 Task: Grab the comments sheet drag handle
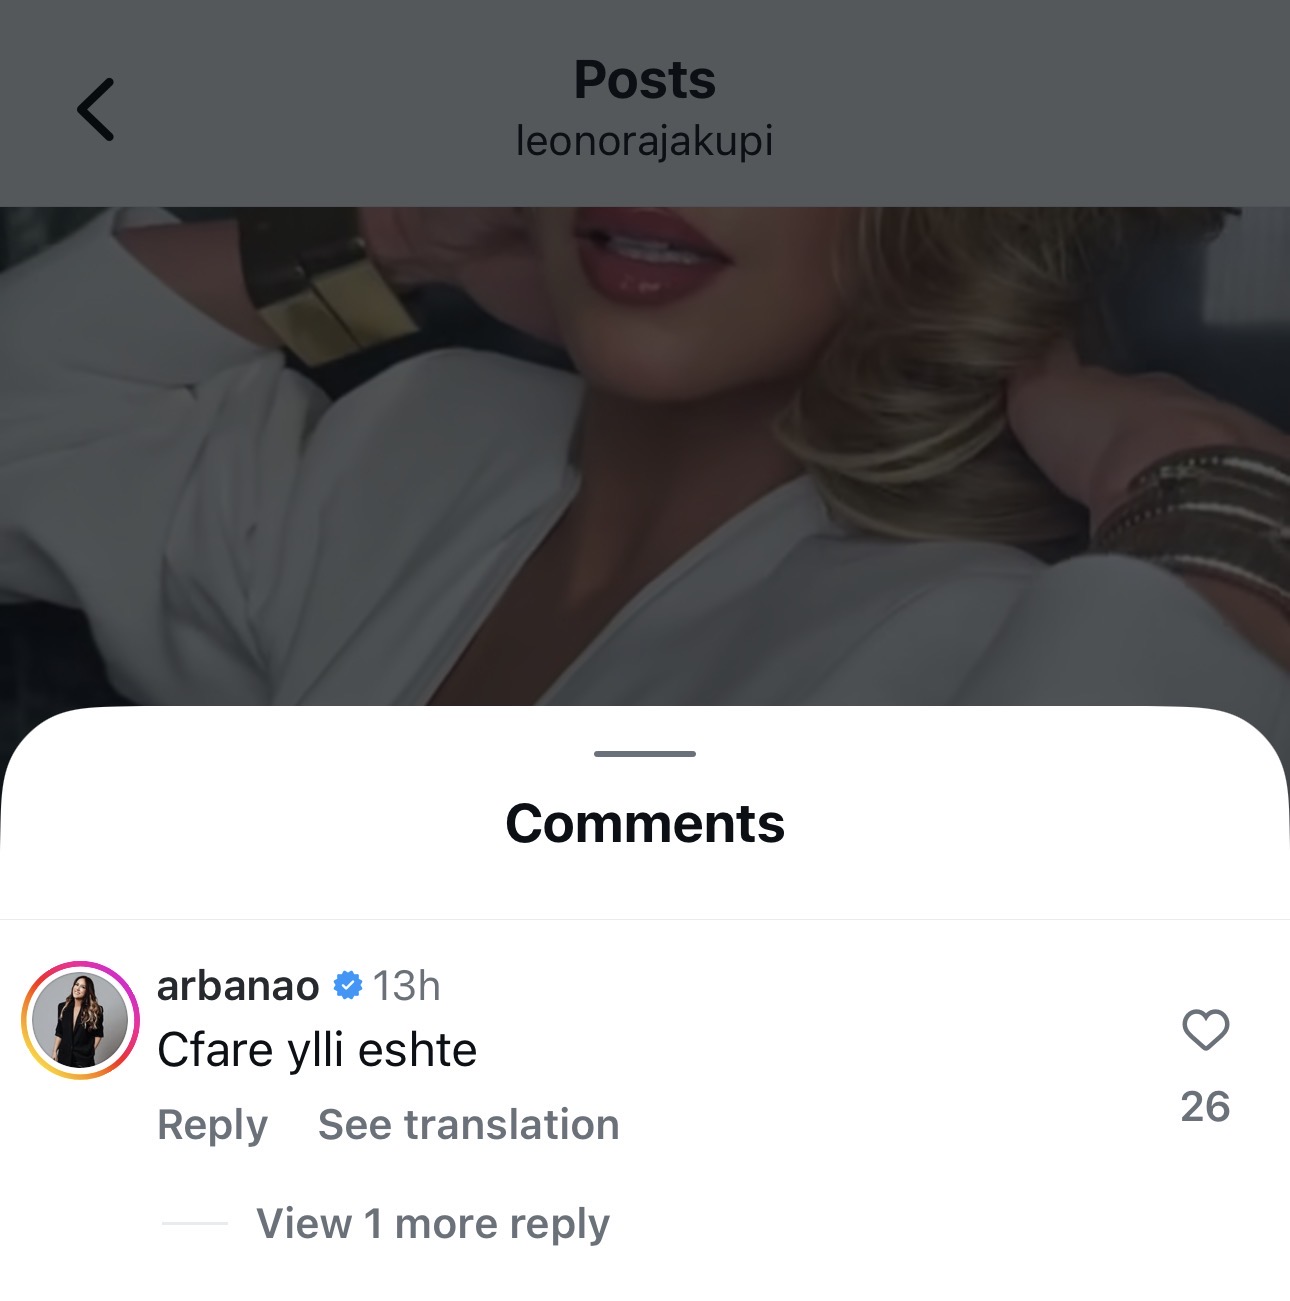pyautogui.click(x=644, y=753)
